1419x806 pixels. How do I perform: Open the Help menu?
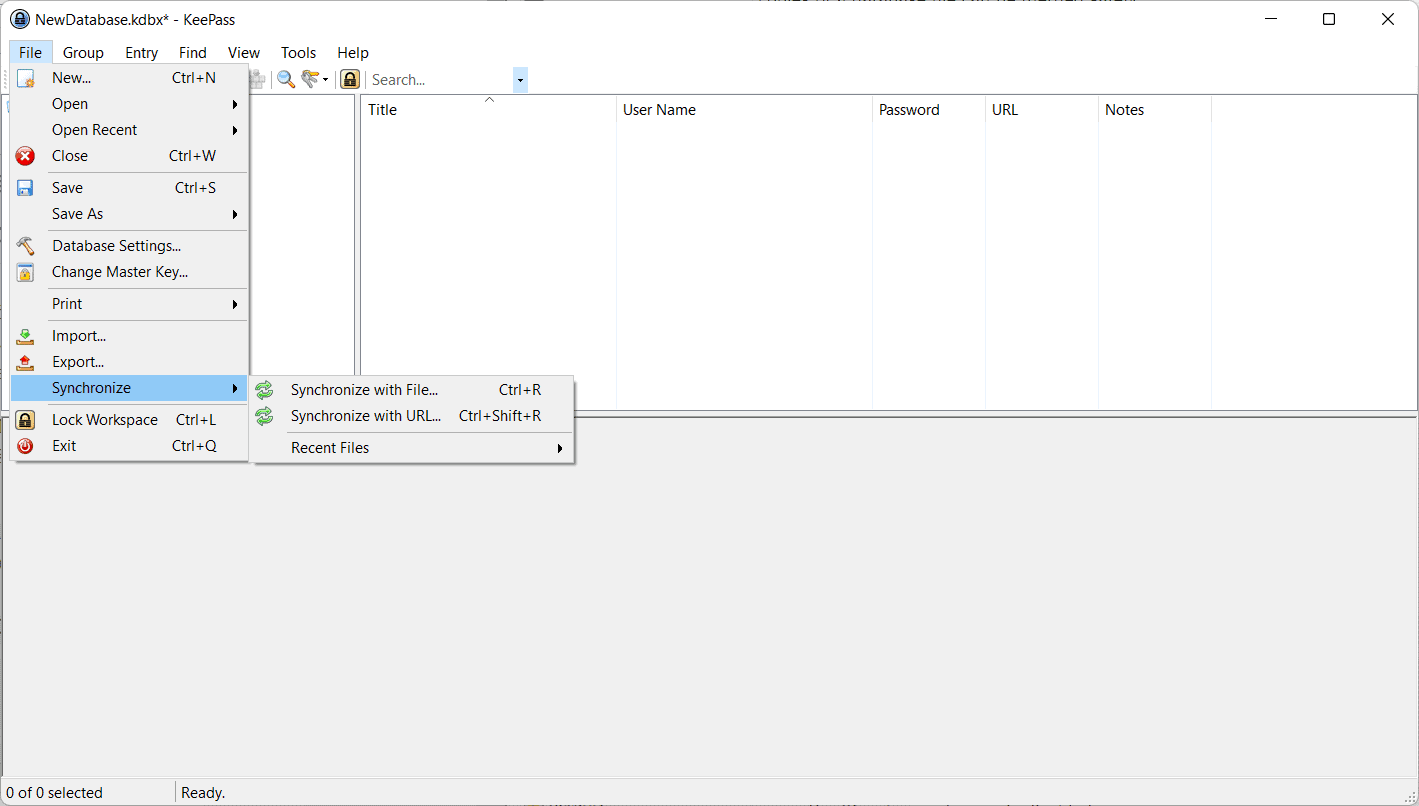click(x=353, y=53)
